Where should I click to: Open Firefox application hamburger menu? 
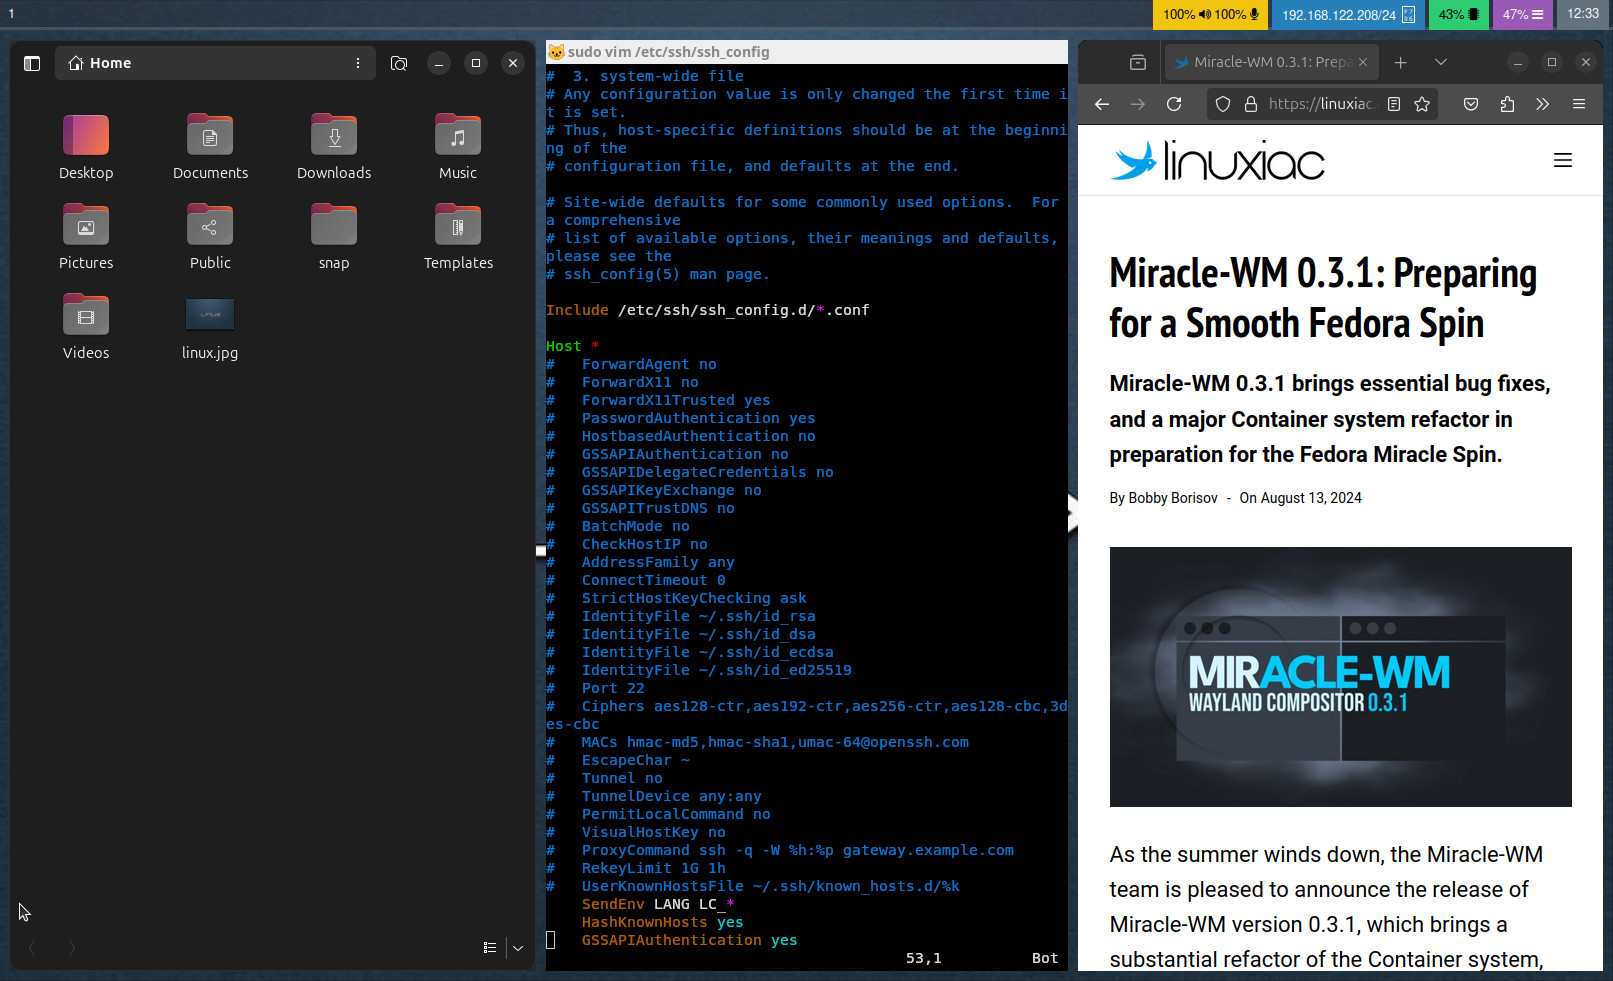click(1579, 104)
